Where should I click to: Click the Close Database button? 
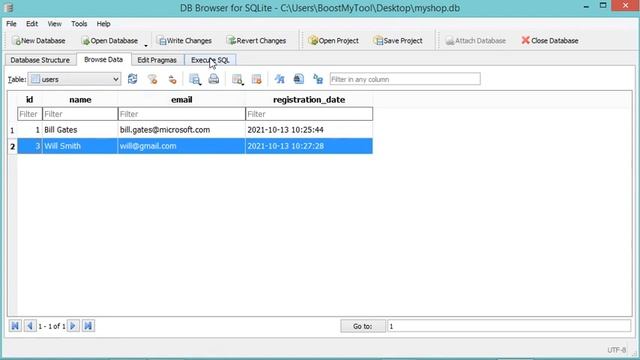pos(550,40)
